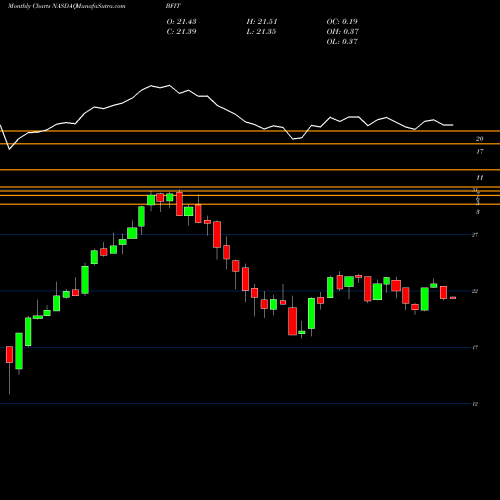
Task: Click the axis label 20 by the orange line
Action: coord(479,139)
